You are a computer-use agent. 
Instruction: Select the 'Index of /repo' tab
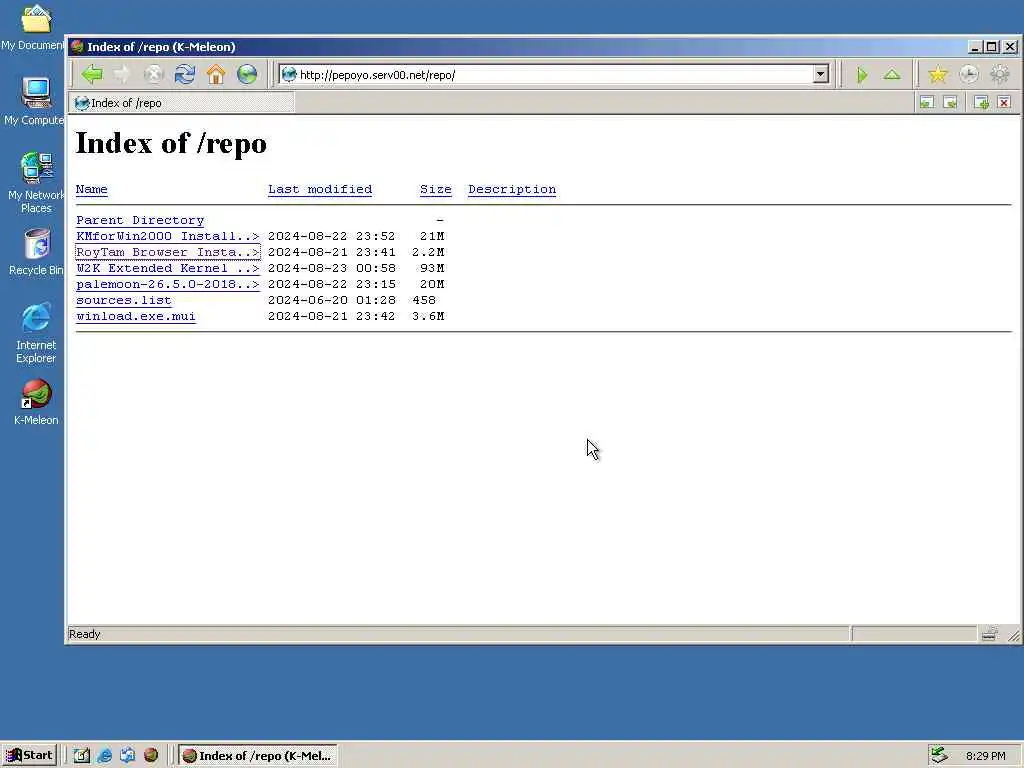pos(182,103)
